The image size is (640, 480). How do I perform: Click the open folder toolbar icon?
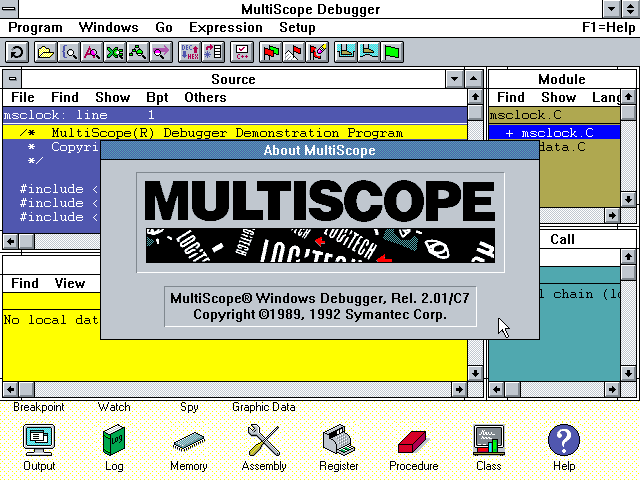[x=45, y=52]
